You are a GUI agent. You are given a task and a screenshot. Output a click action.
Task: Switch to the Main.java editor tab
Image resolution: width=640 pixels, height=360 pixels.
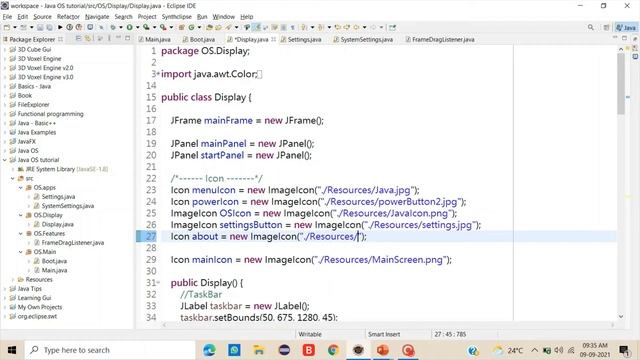155,39
